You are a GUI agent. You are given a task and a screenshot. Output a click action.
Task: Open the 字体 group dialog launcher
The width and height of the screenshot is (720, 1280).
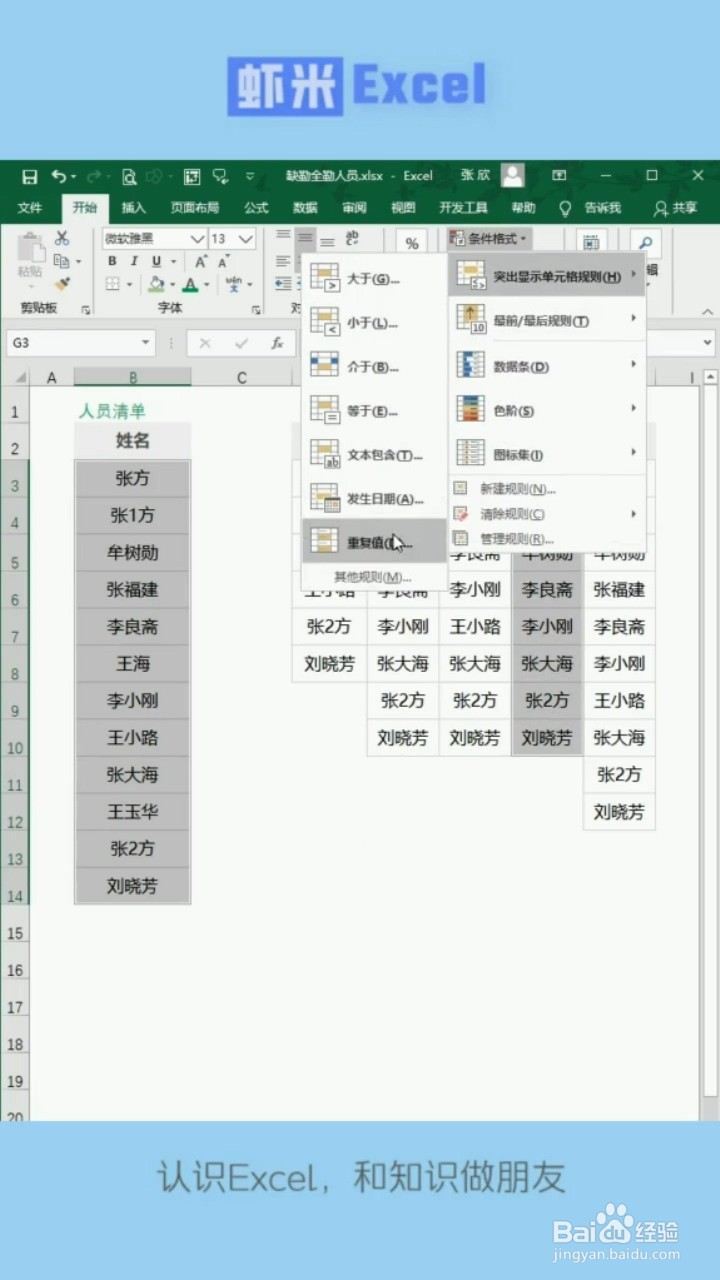(256, 310)
